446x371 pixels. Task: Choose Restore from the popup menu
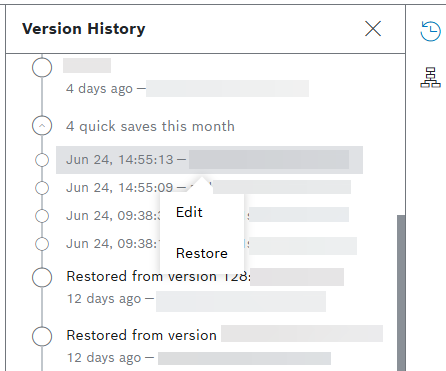(202, 253)
